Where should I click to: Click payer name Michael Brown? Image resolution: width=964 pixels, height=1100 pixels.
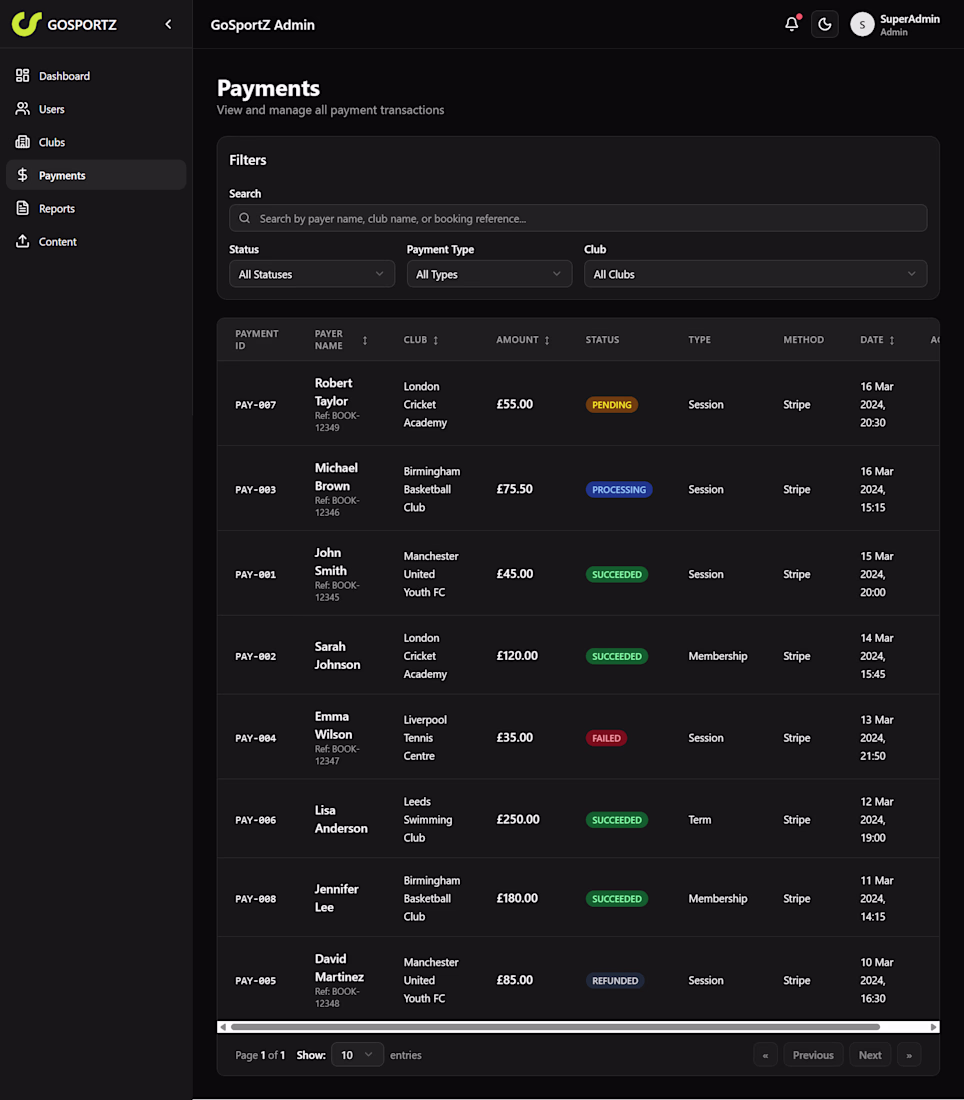(336, 477)
